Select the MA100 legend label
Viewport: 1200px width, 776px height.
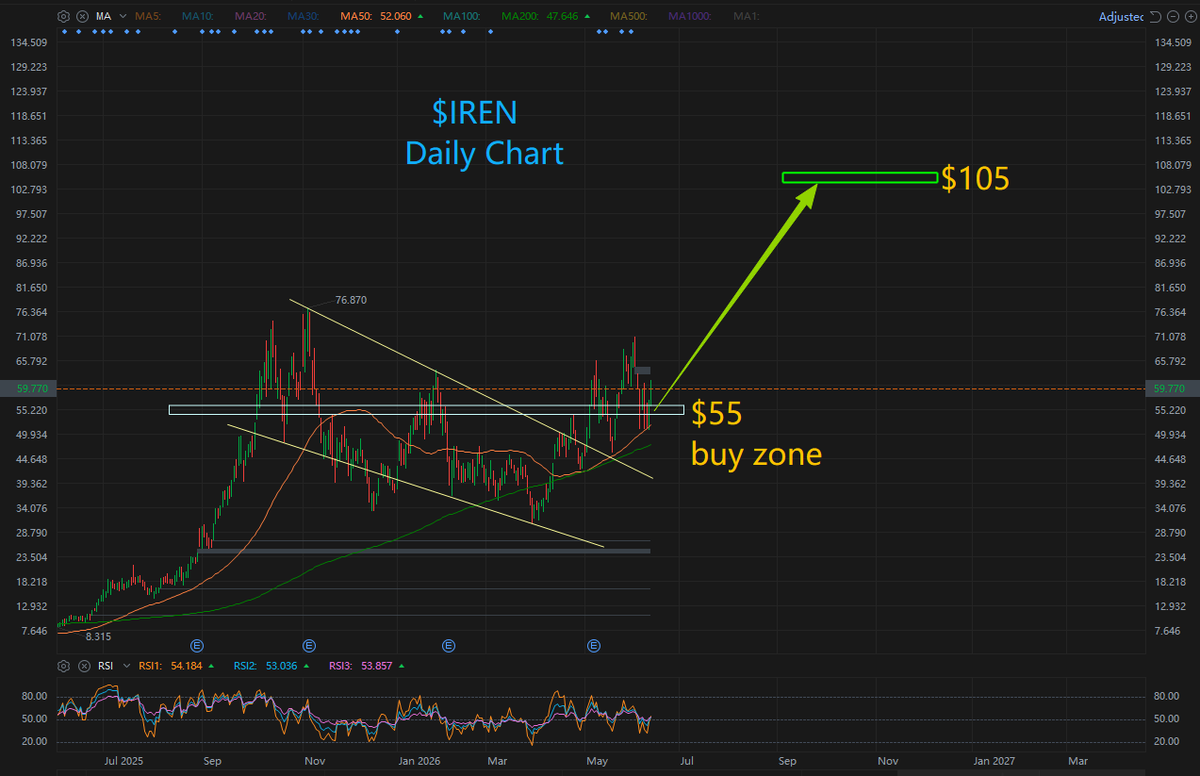(461, 16)
